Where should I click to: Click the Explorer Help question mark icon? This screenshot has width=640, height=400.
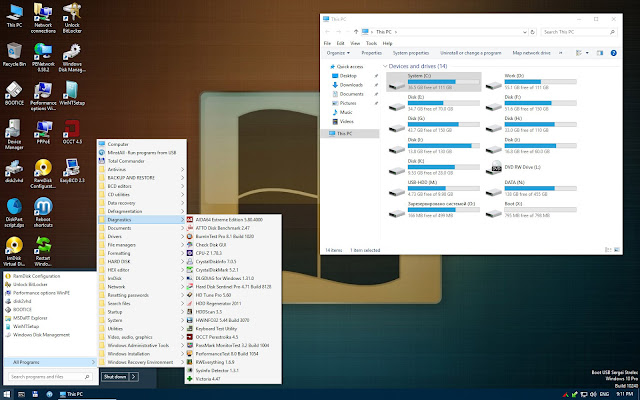[x=613, y=53]
